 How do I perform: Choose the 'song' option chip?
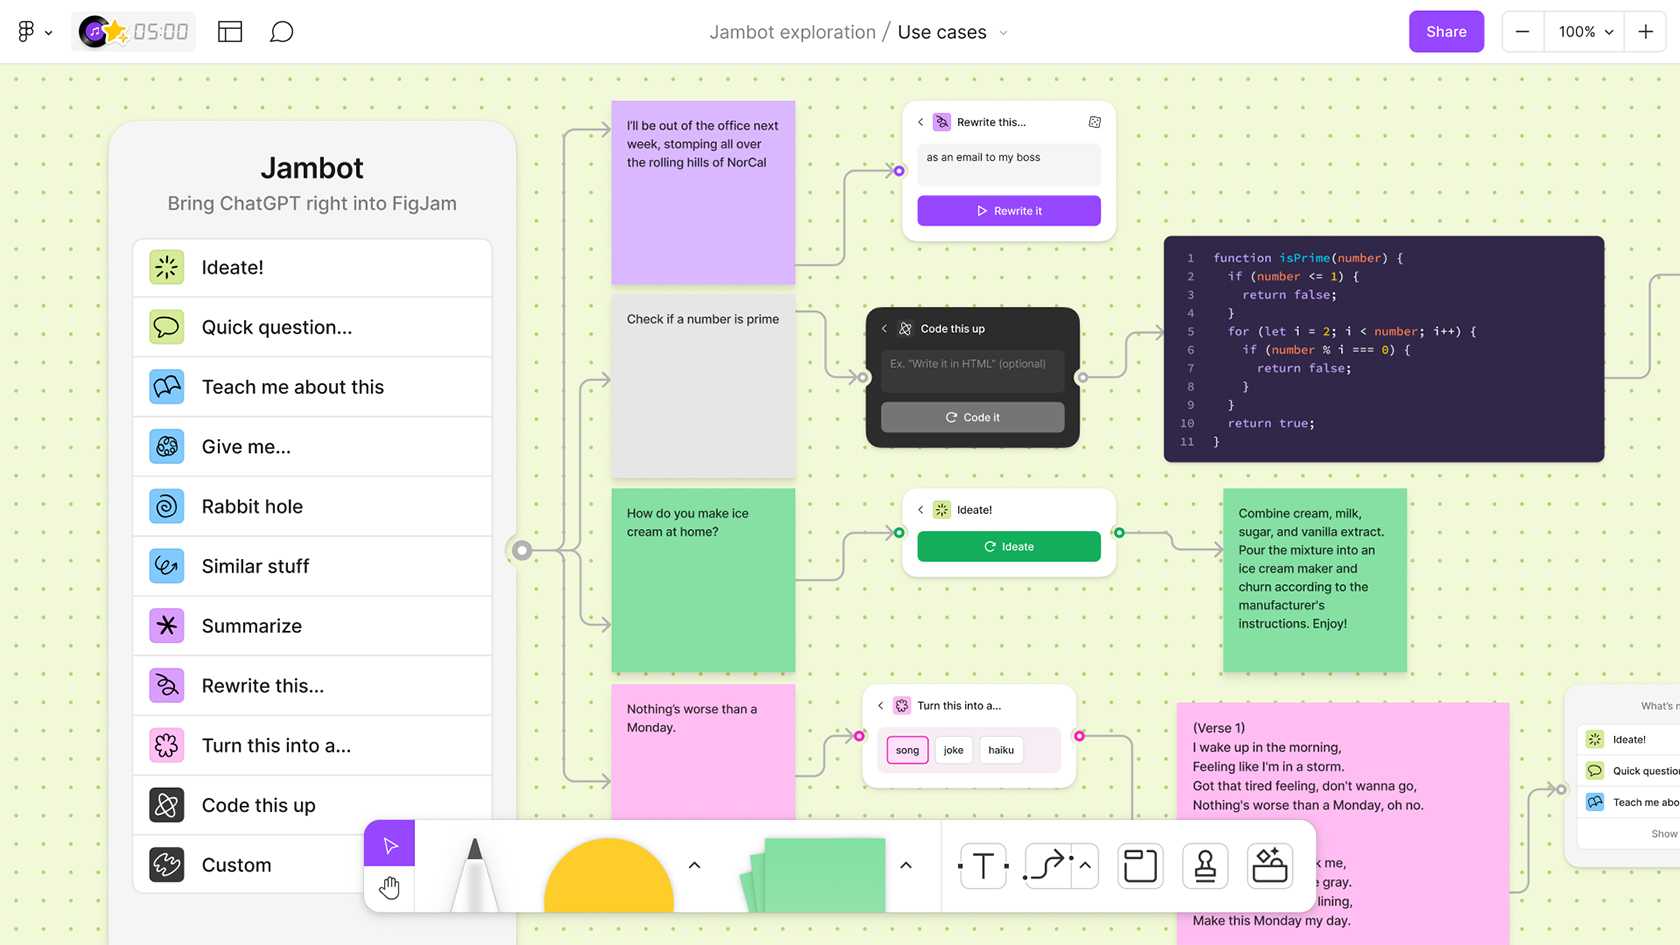click(907, 750)
